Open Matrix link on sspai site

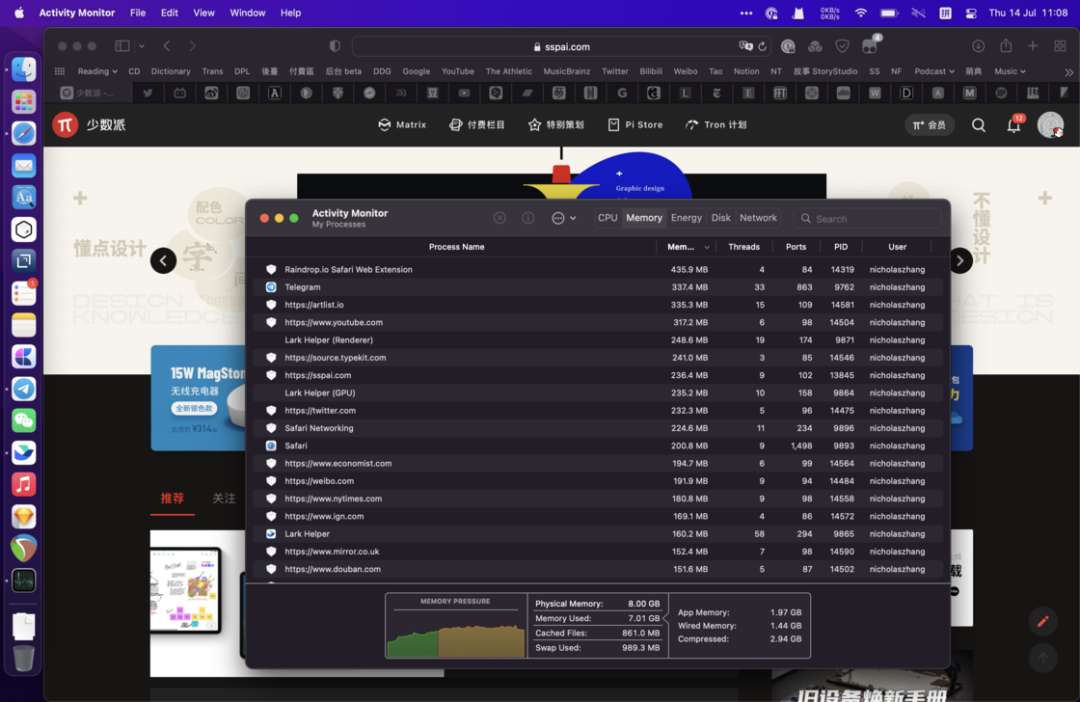pos(402,125)
